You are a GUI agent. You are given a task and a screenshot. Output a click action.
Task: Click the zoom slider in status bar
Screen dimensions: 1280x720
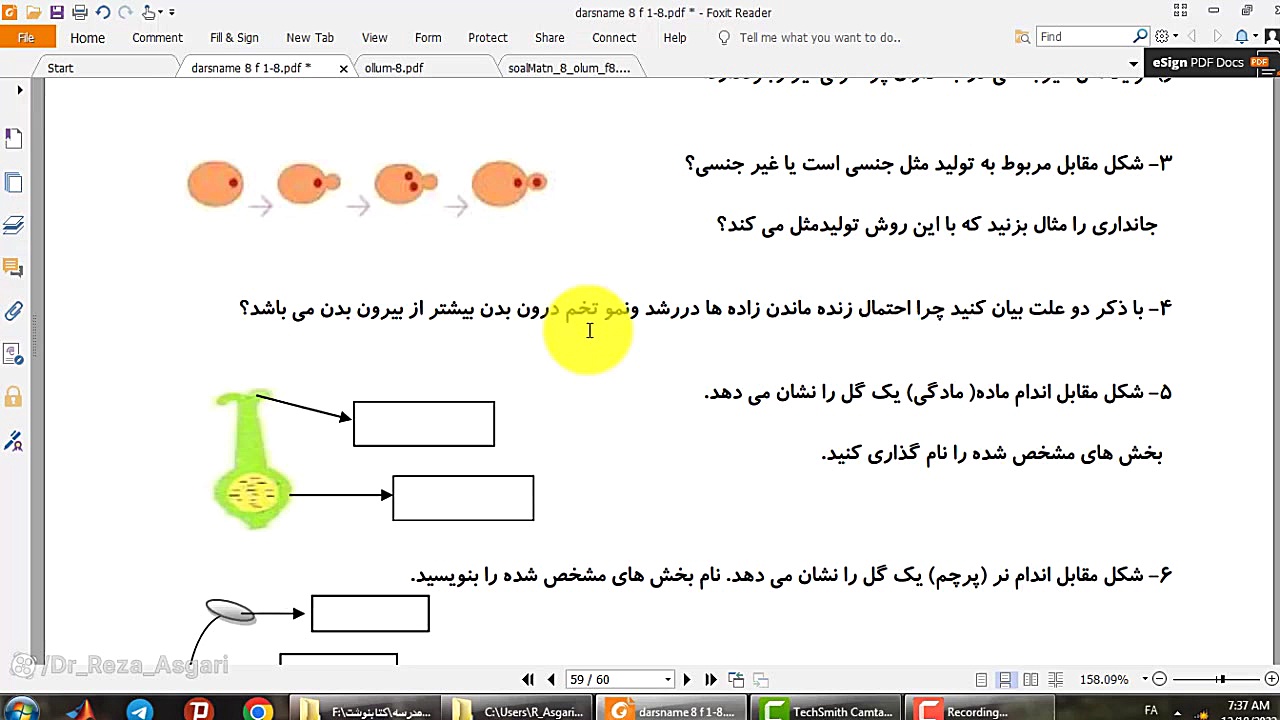coord(1221,680)
